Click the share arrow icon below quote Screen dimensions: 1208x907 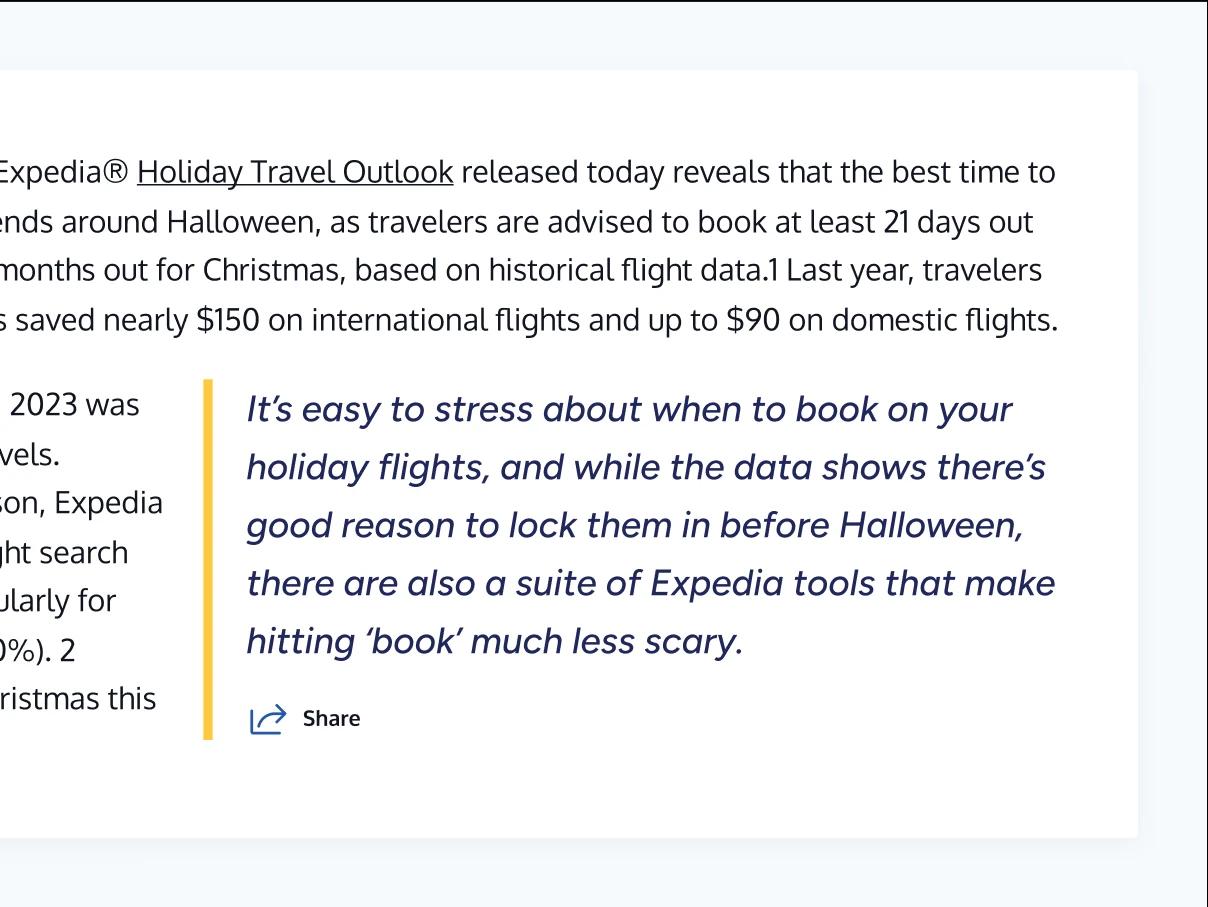click(x=267, y=719)
